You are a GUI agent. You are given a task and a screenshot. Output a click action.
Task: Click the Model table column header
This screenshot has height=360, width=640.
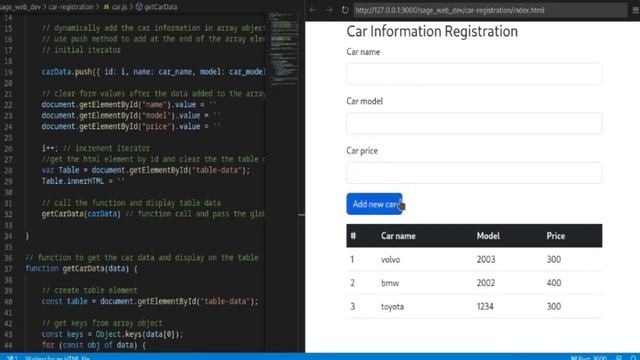488,236
